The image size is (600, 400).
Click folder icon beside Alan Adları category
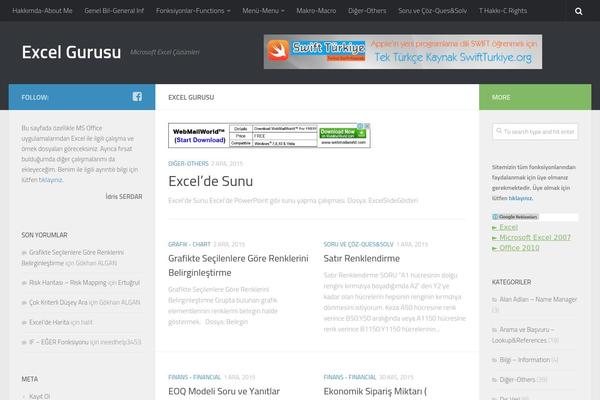point(494,300)
